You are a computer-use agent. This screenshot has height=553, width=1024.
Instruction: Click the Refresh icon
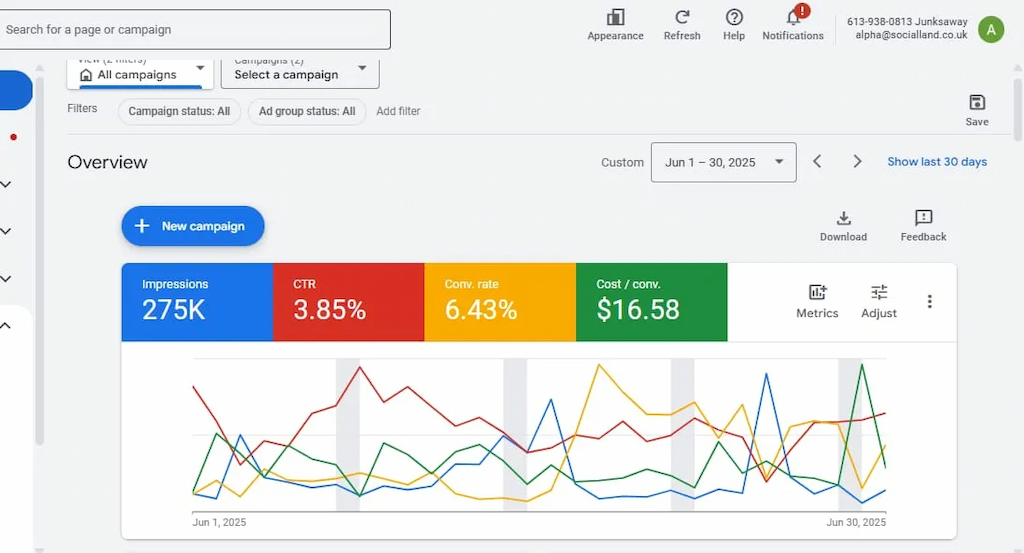point(682,17)
